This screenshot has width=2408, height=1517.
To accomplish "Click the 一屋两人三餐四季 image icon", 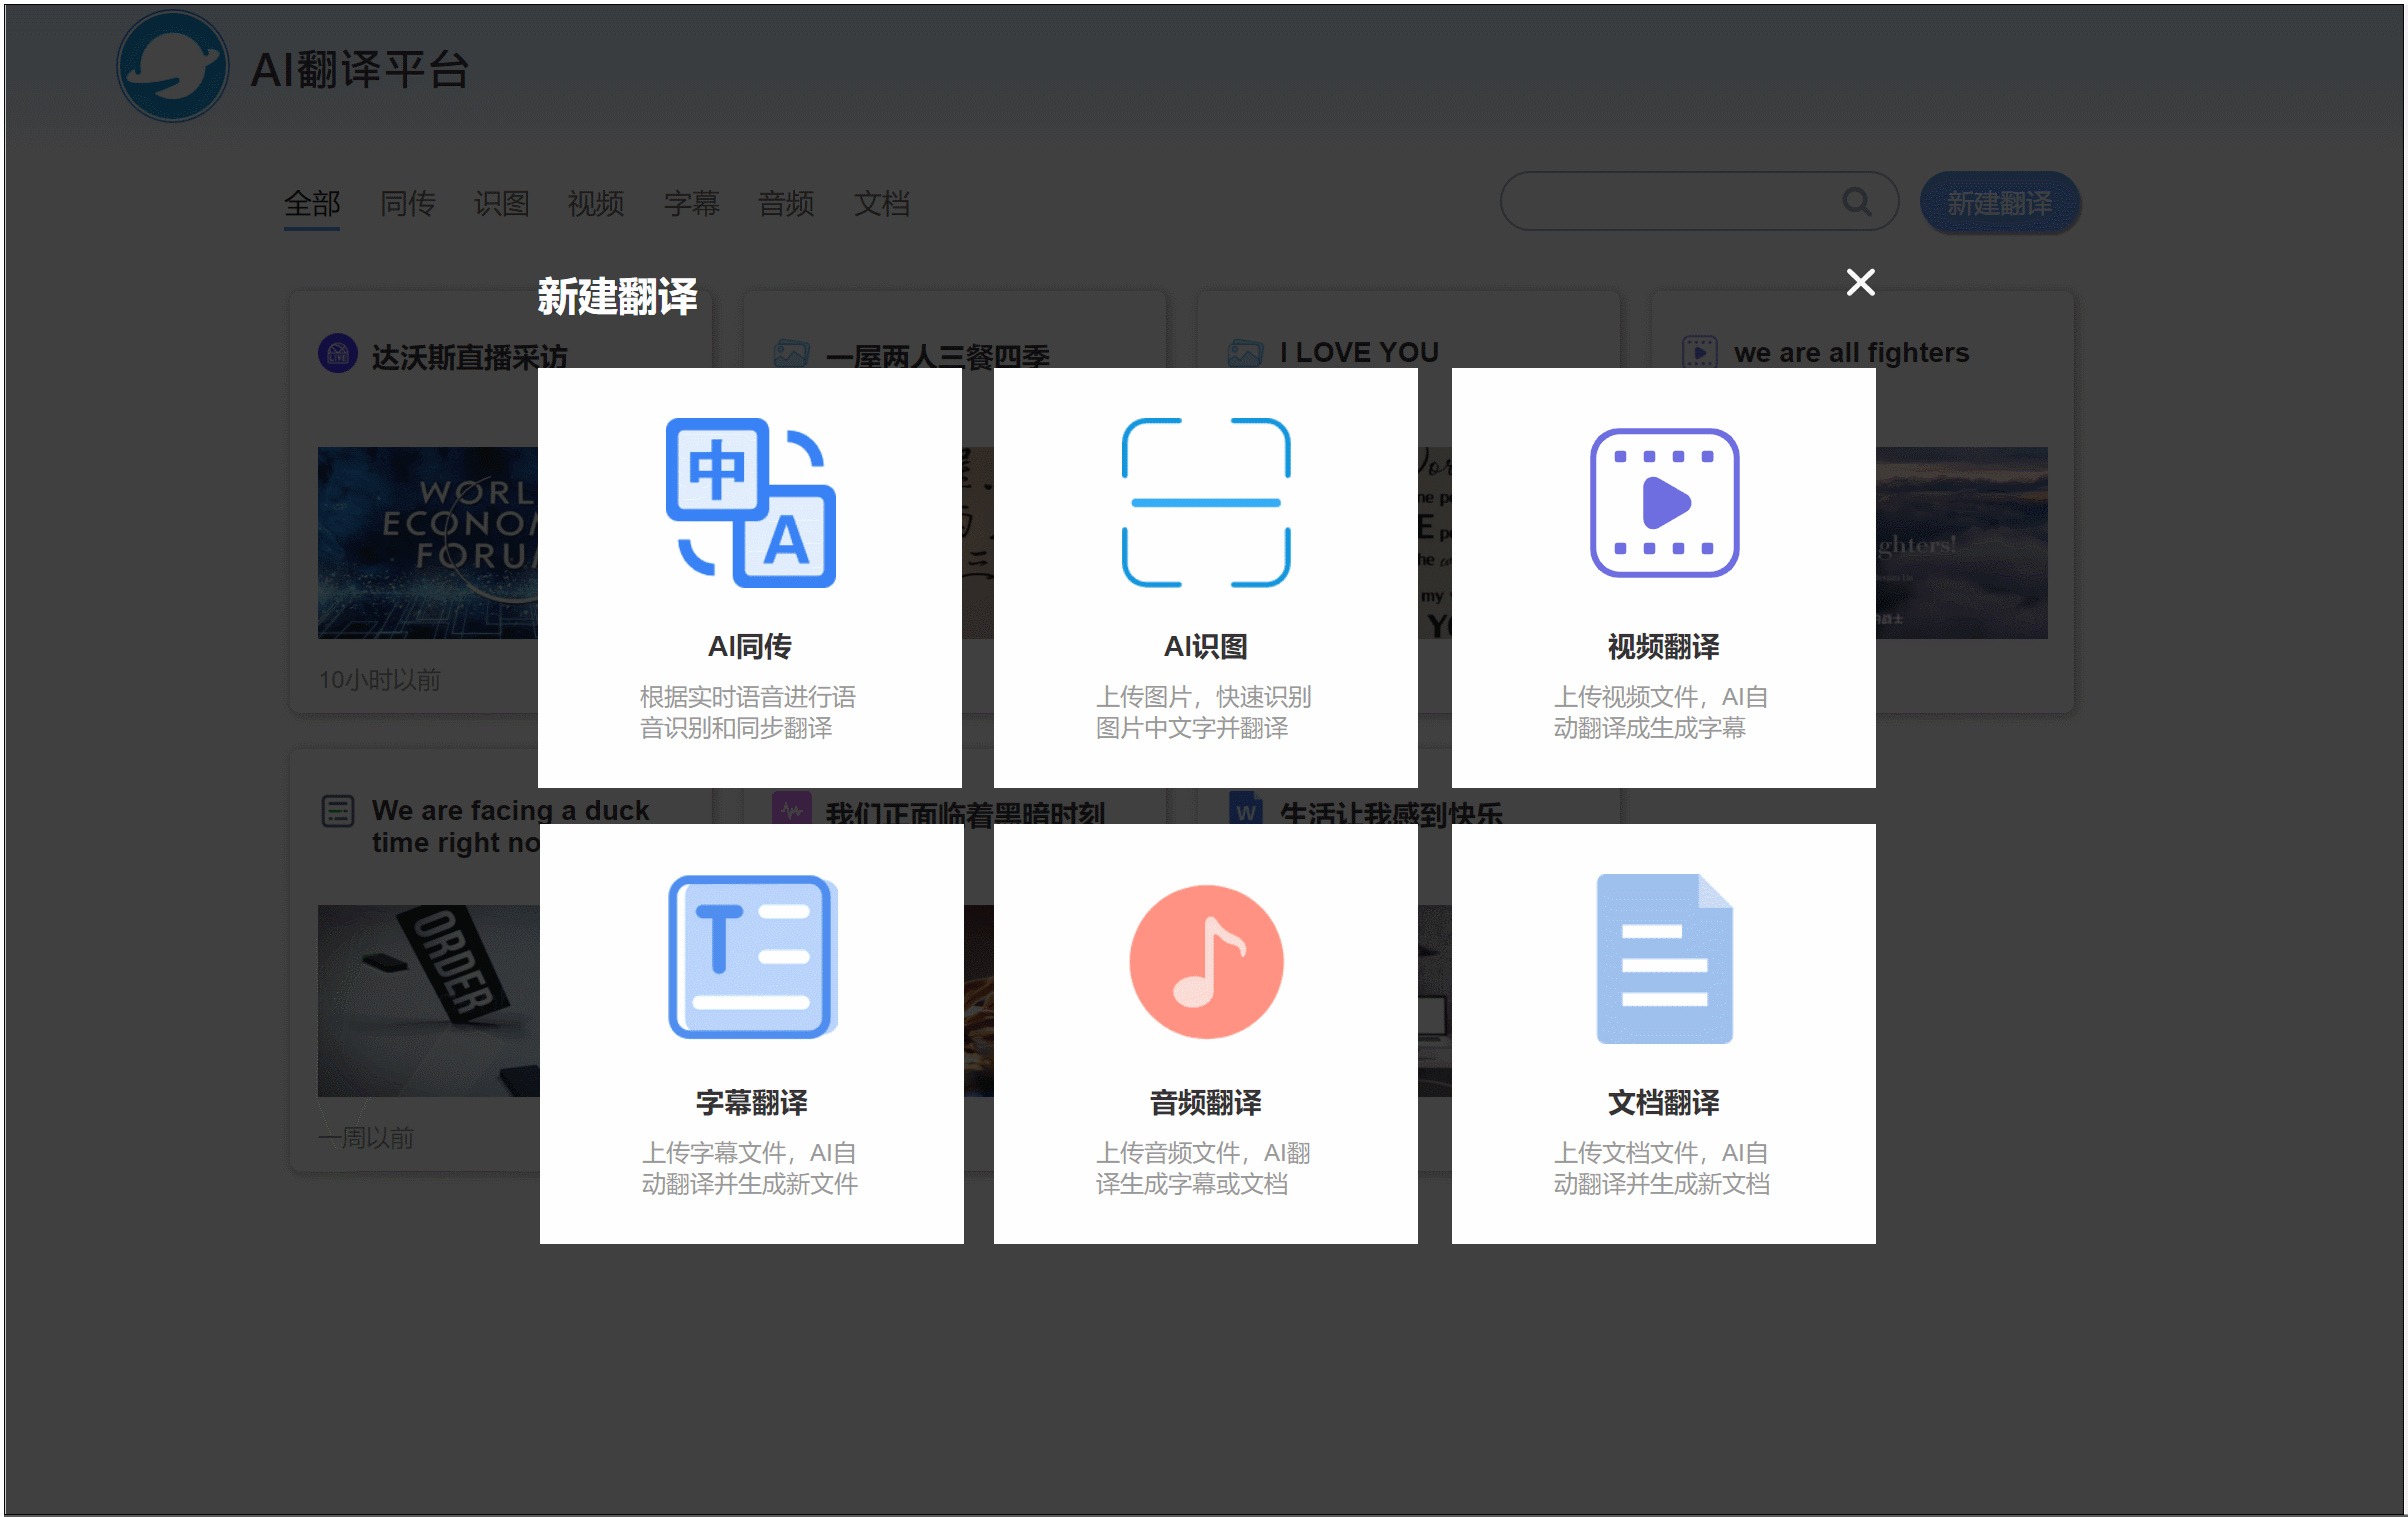I will (791, 352).
